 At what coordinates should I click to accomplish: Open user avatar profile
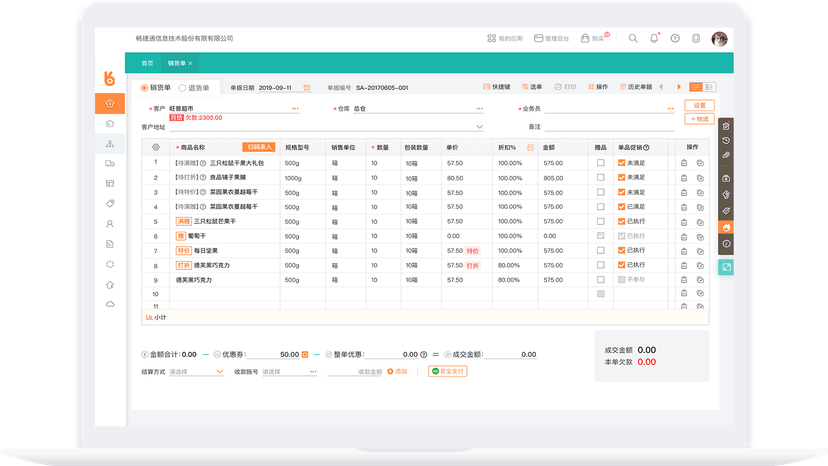[x=719, y=39]
